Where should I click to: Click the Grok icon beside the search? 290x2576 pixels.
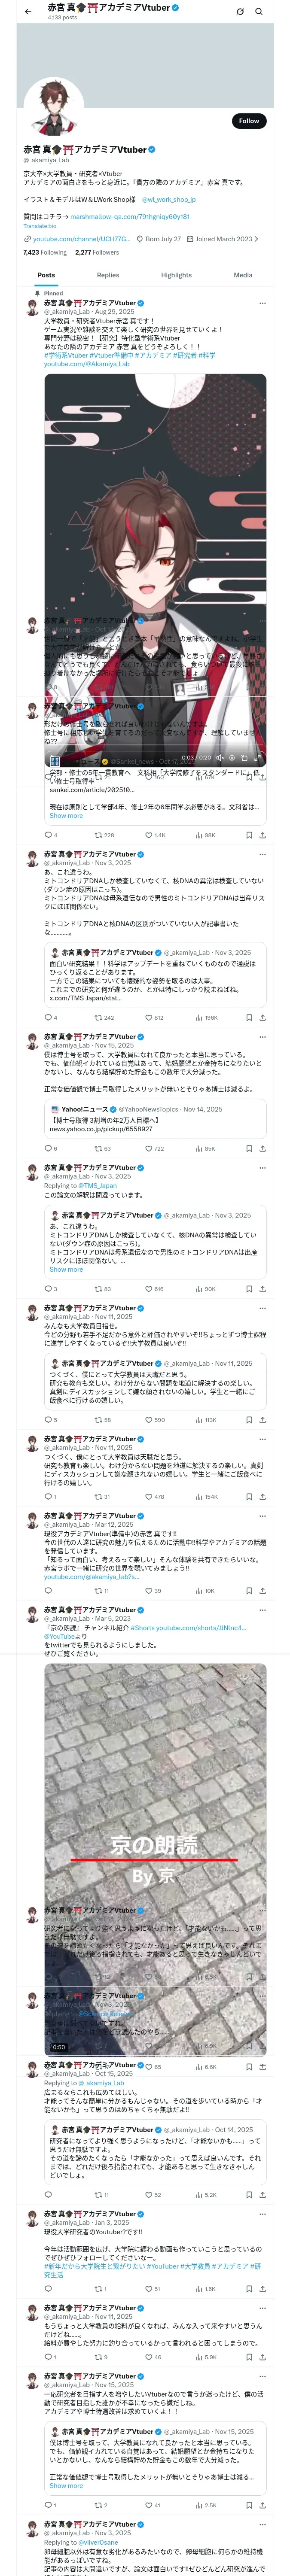(240, 11)
